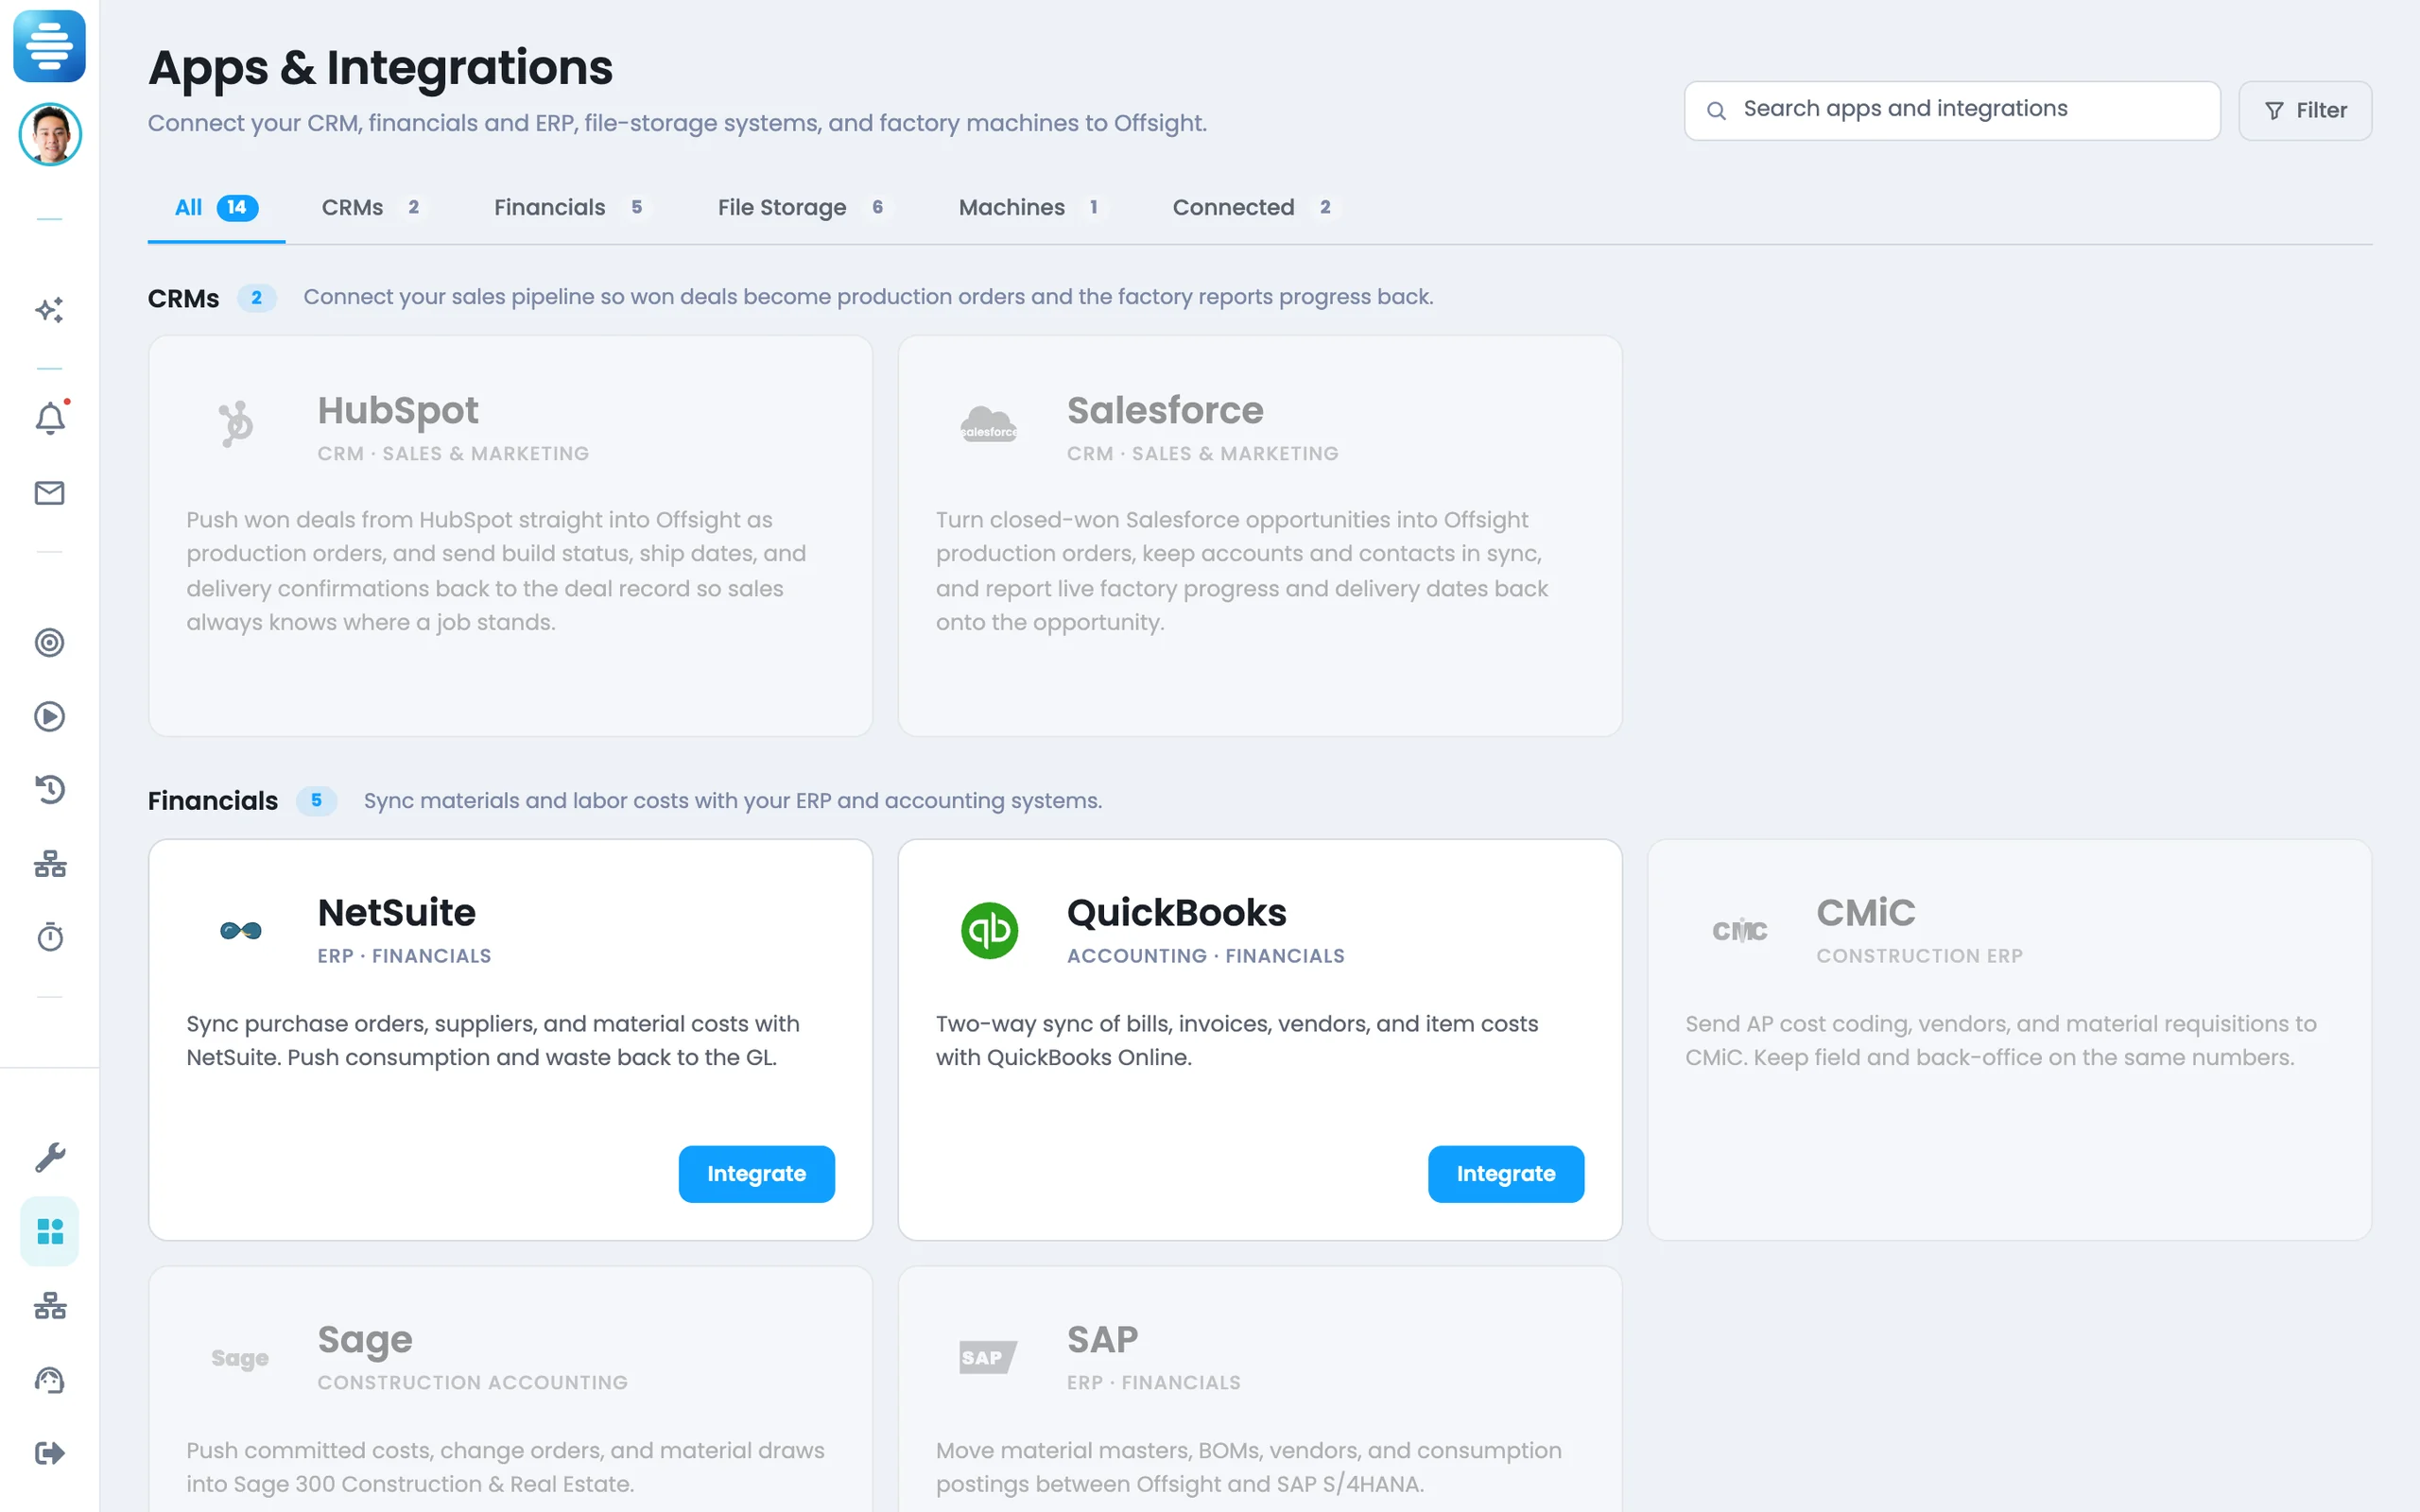
Task: Open the lower hierarchy tree icon
Action: [x=49, y=1306]
